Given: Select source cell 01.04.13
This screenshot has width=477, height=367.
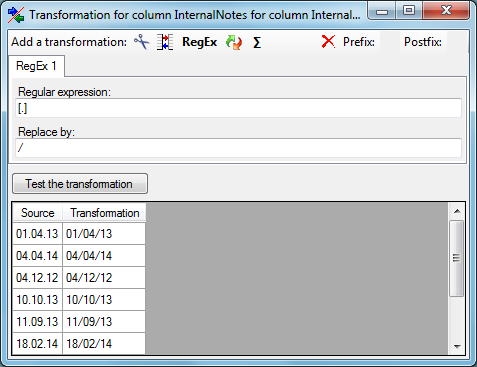Looking at the screenshot, I should [x=38, y=233].
